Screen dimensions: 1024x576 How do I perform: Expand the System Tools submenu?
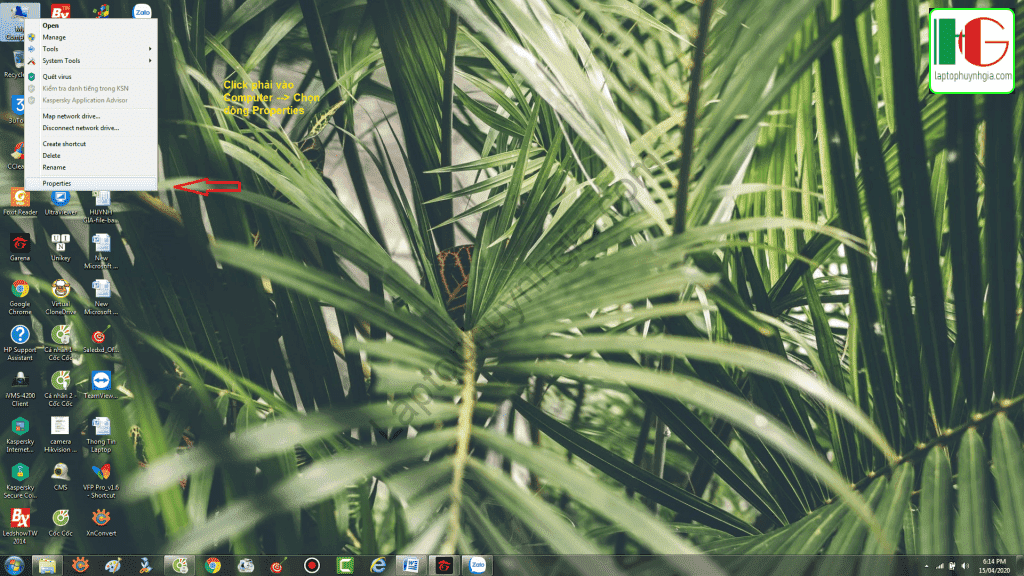click(x=63, y=60)
